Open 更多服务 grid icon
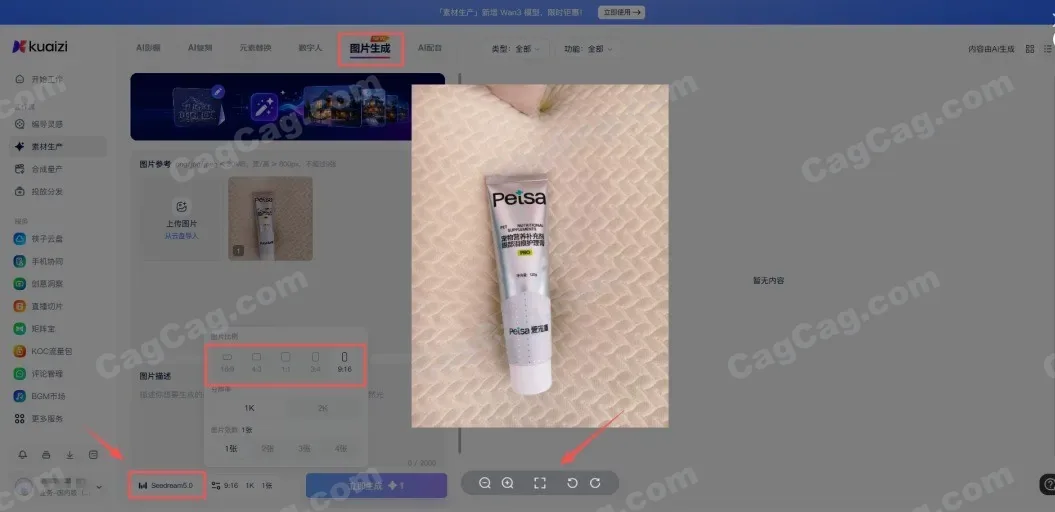Viewport: 1055px width, 512px height. (20, 418)
